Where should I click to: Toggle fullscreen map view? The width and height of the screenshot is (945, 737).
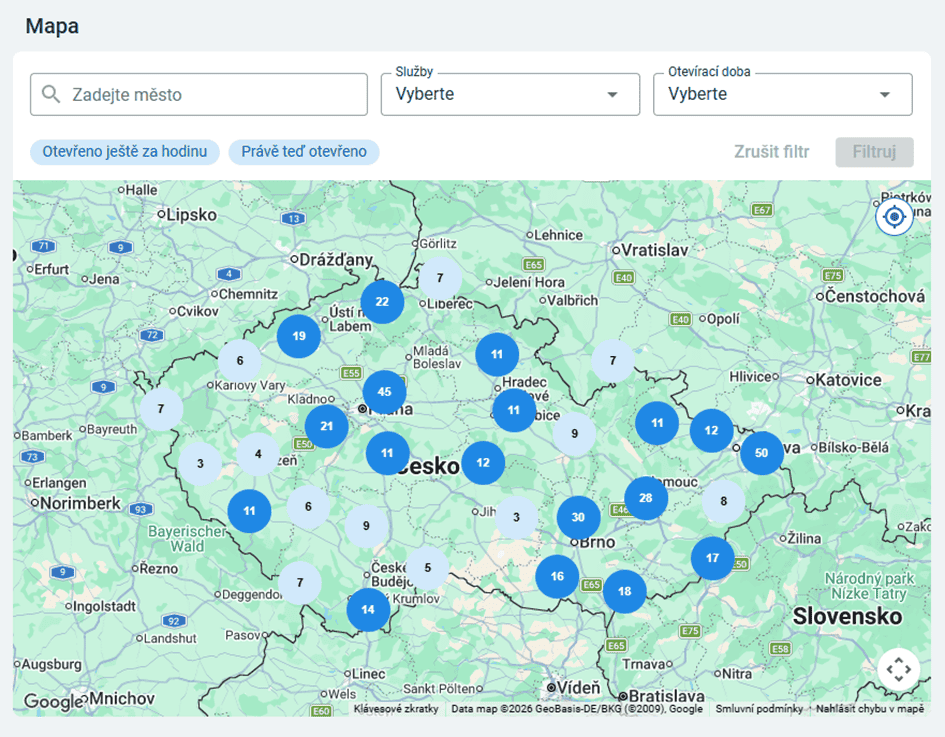pos(899,669)
